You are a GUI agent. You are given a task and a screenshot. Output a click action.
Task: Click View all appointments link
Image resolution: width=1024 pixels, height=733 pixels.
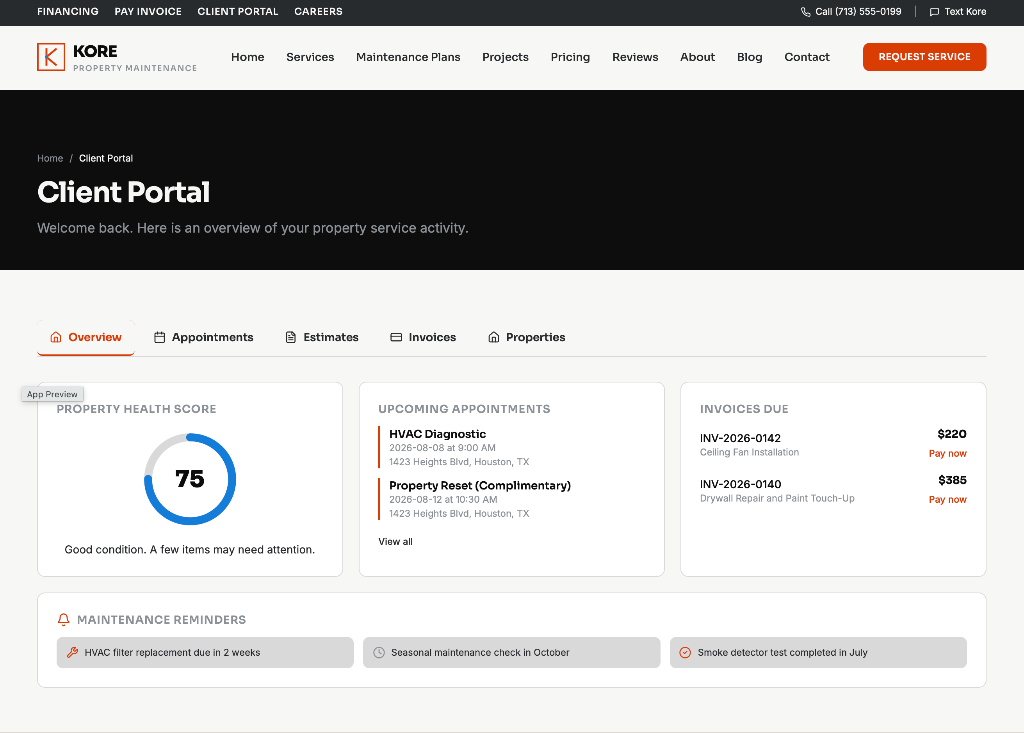click(x=395, y=542)
